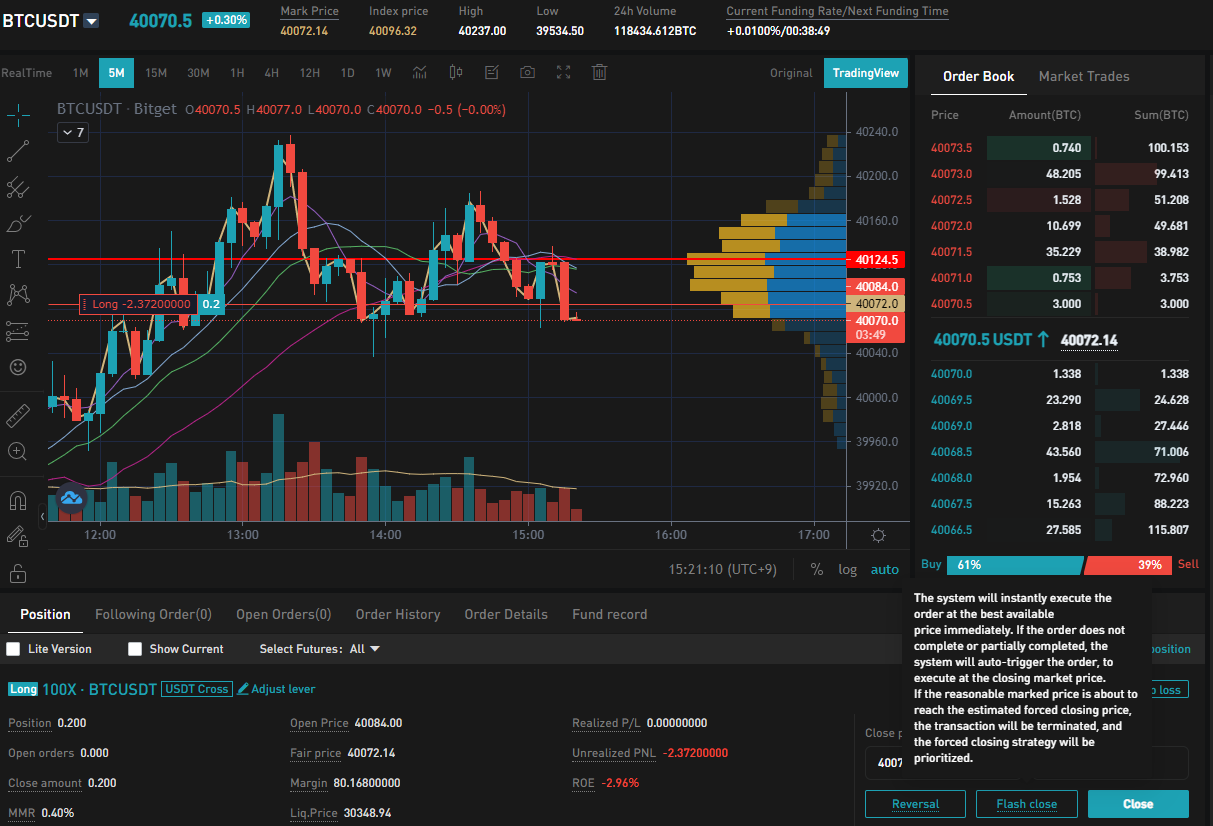The height and width of the screenshot is (826, 1213).
Task: Click Current Funding Rate/Next Funding Time label
Action: tap(837, 12)
